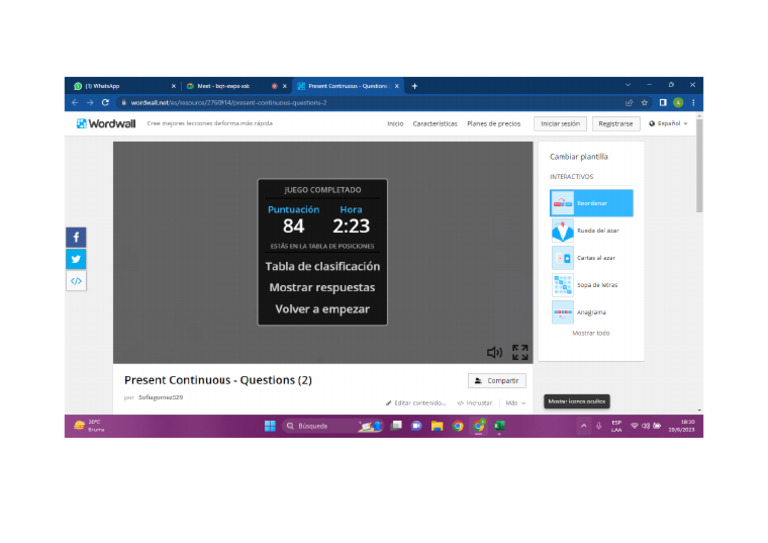Mute the game sound with the speaker icon
Screen dimensions: 768x543
point(494,352)
